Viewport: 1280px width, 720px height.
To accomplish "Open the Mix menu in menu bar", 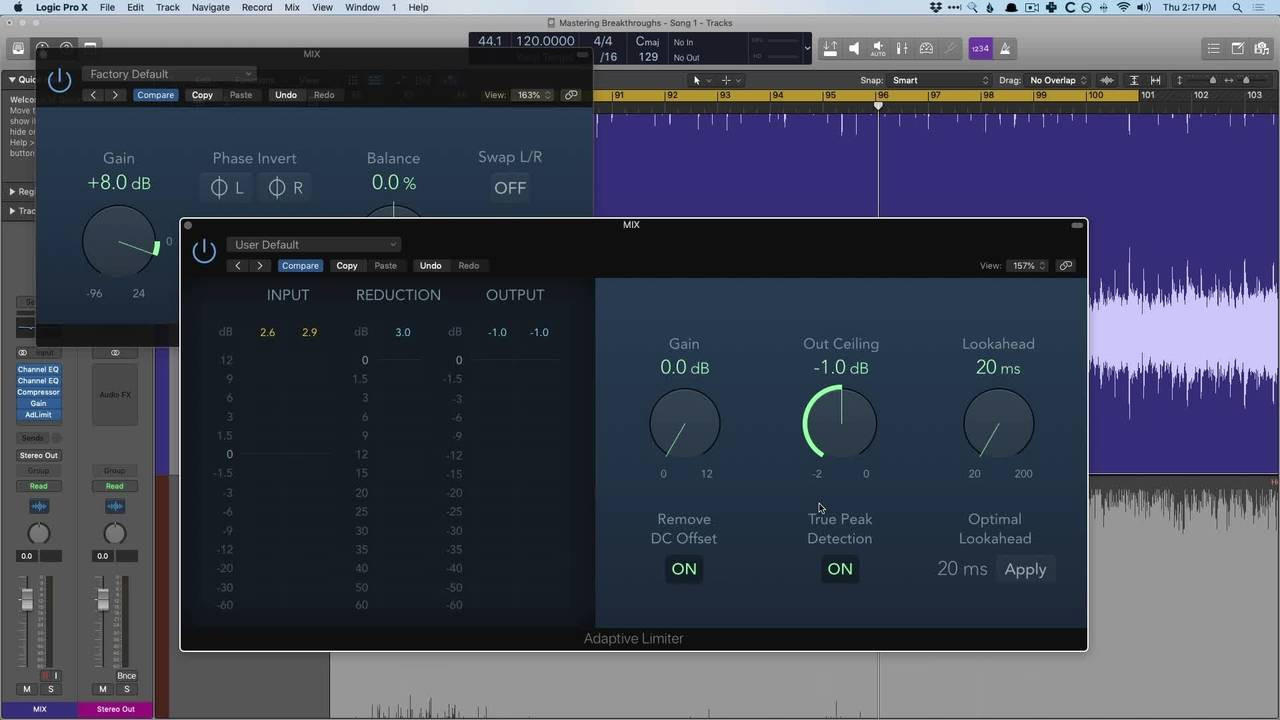I will pyautogui.click(x=292, y=7).
